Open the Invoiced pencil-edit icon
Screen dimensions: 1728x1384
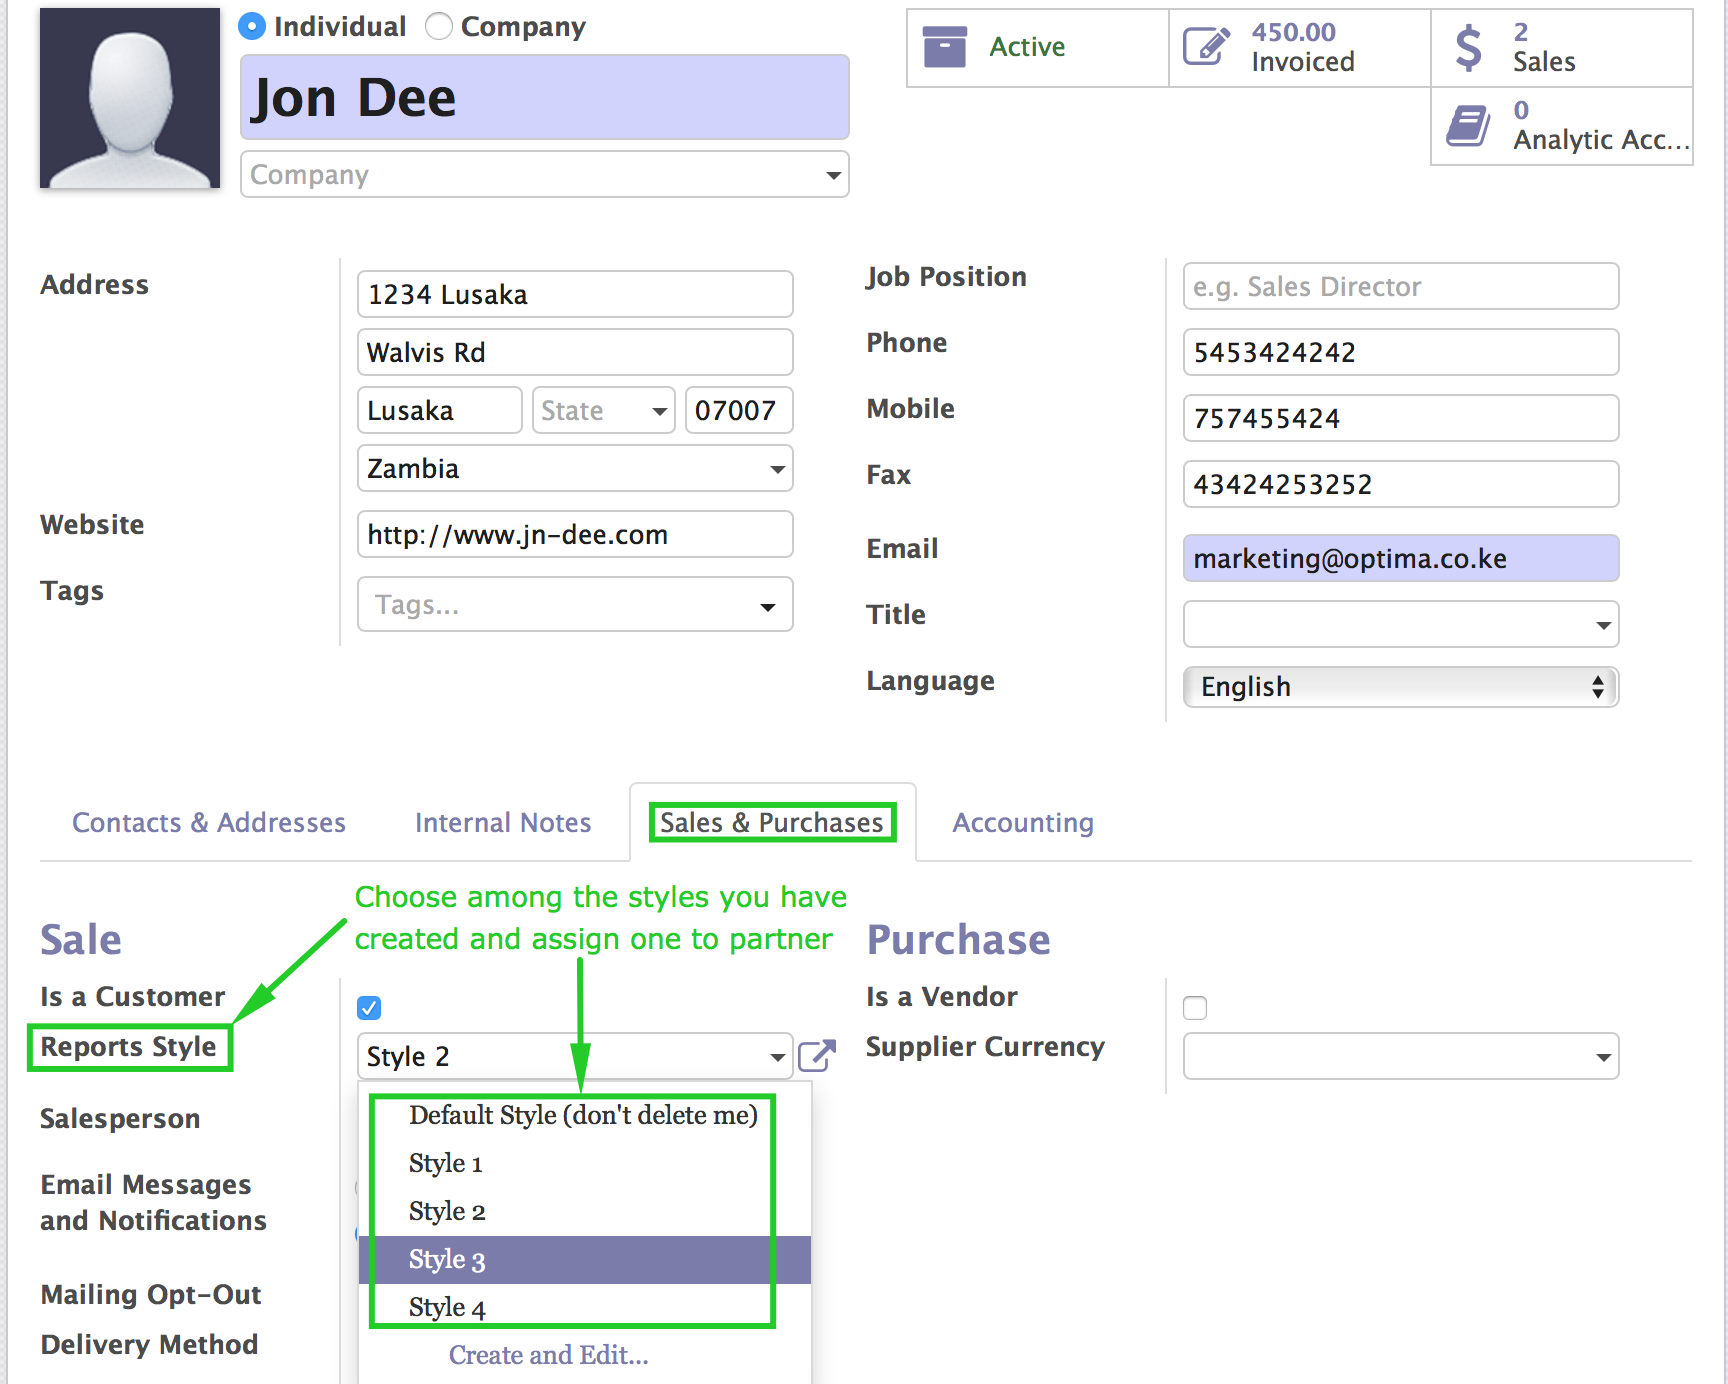tap(1206, 47)
